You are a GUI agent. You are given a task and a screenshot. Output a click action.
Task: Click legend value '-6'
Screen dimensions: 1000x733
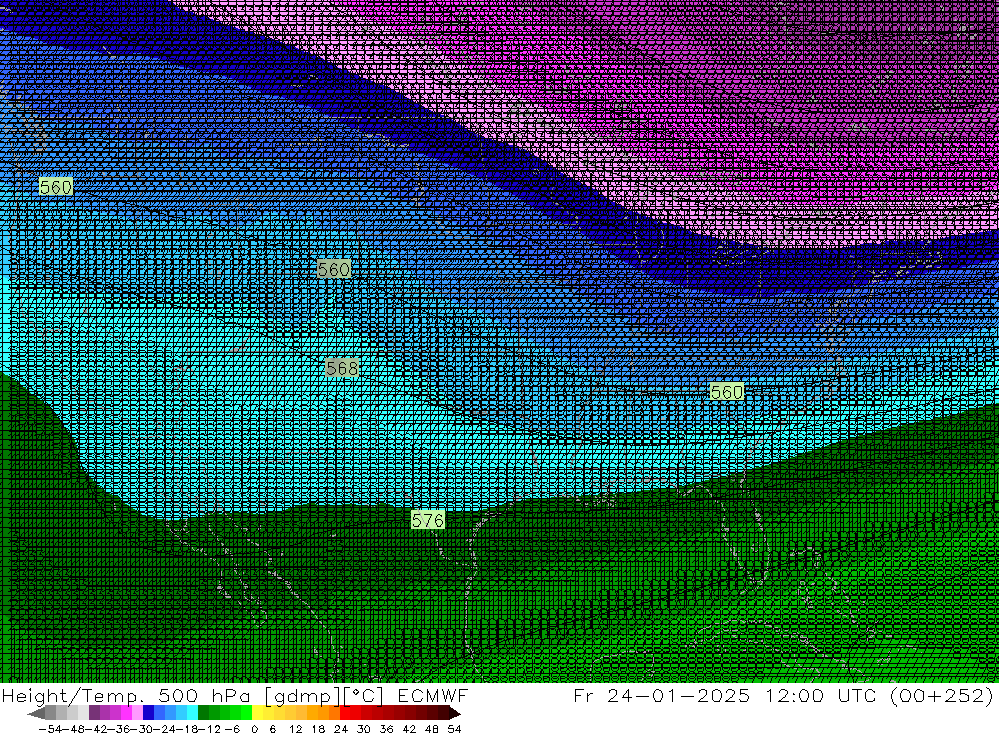point(232,729)
